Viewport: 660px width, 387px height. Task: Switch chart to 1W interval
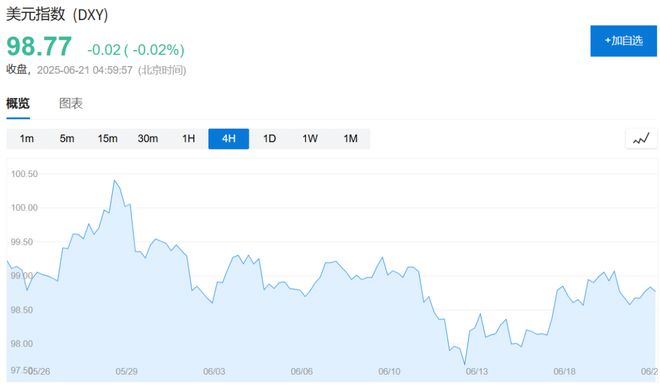point(310,139)
